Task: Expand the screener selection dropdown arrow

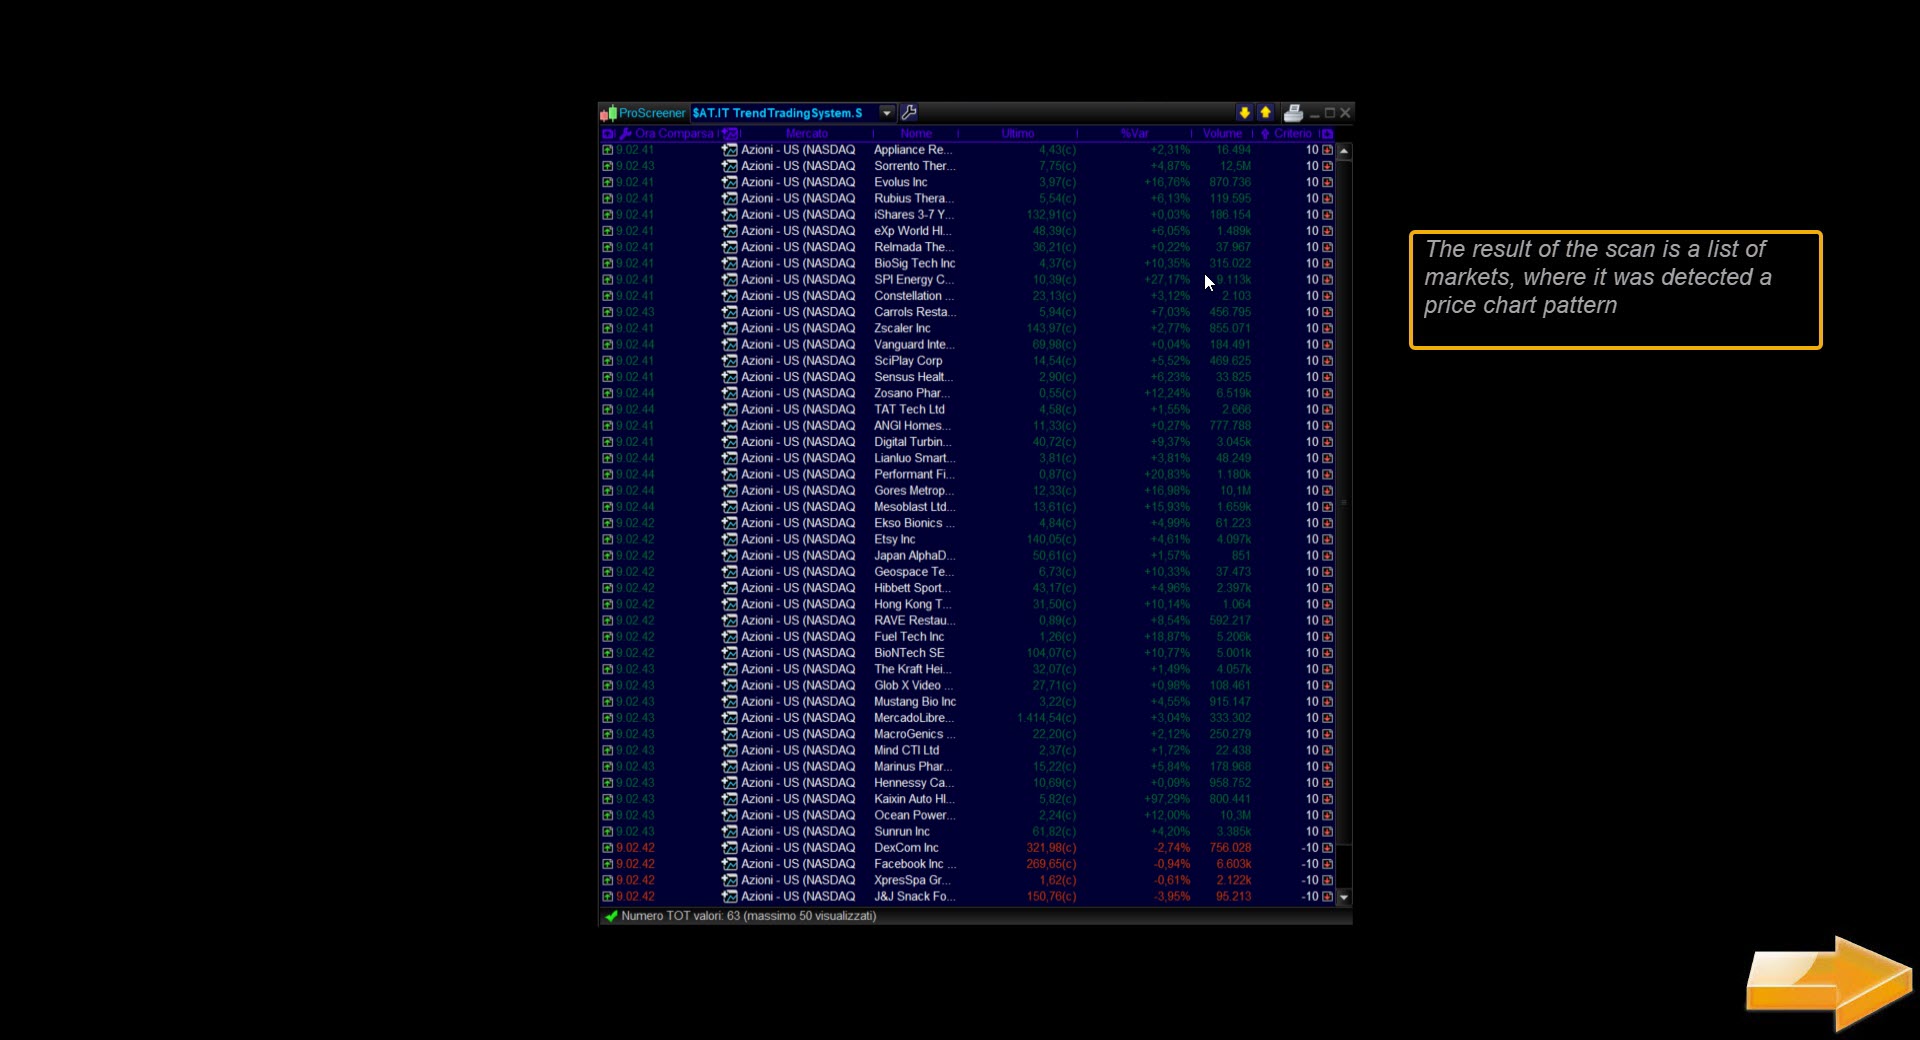Action: pos(886,113)
